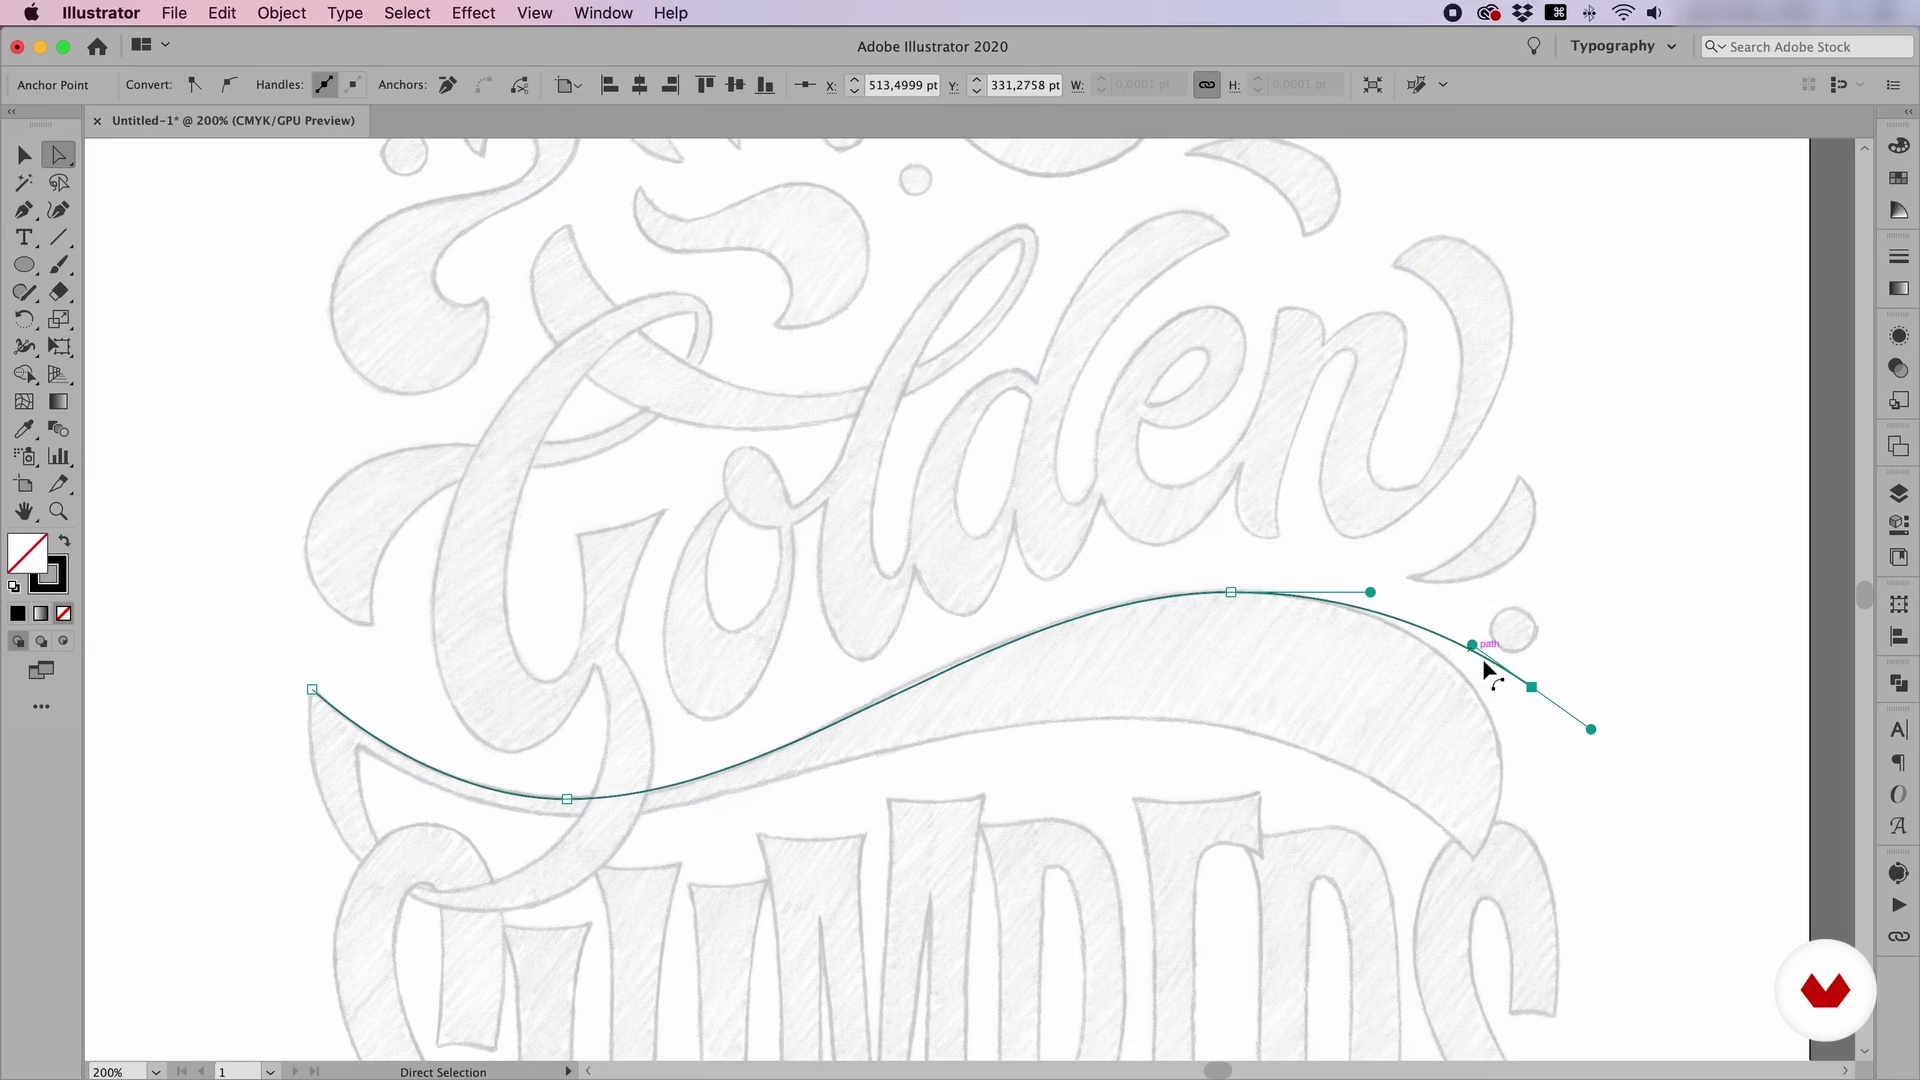The image size is (1920, 1080).
Task: Select the Column Graph tool
Action: coord(58,457)
